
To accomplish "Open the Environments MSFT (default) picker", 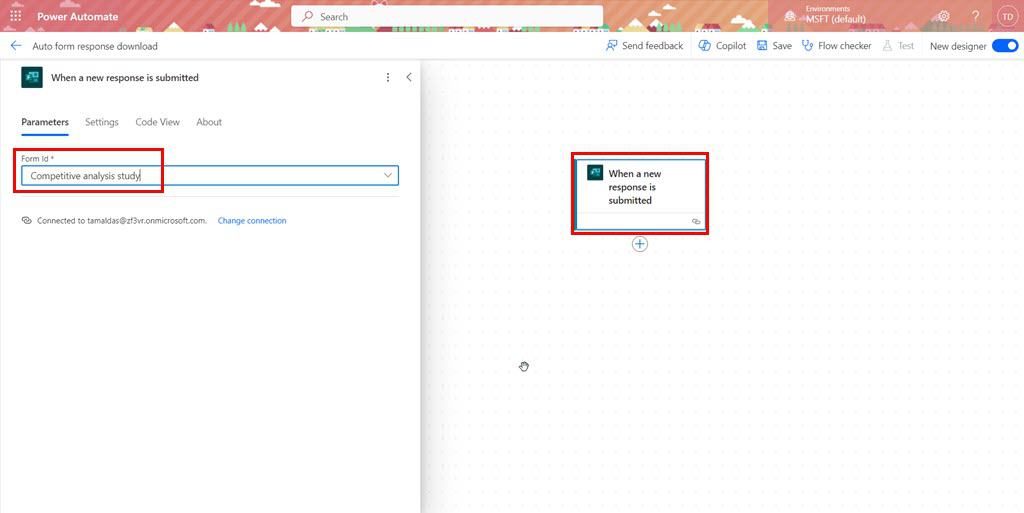I will pos(827,15).
